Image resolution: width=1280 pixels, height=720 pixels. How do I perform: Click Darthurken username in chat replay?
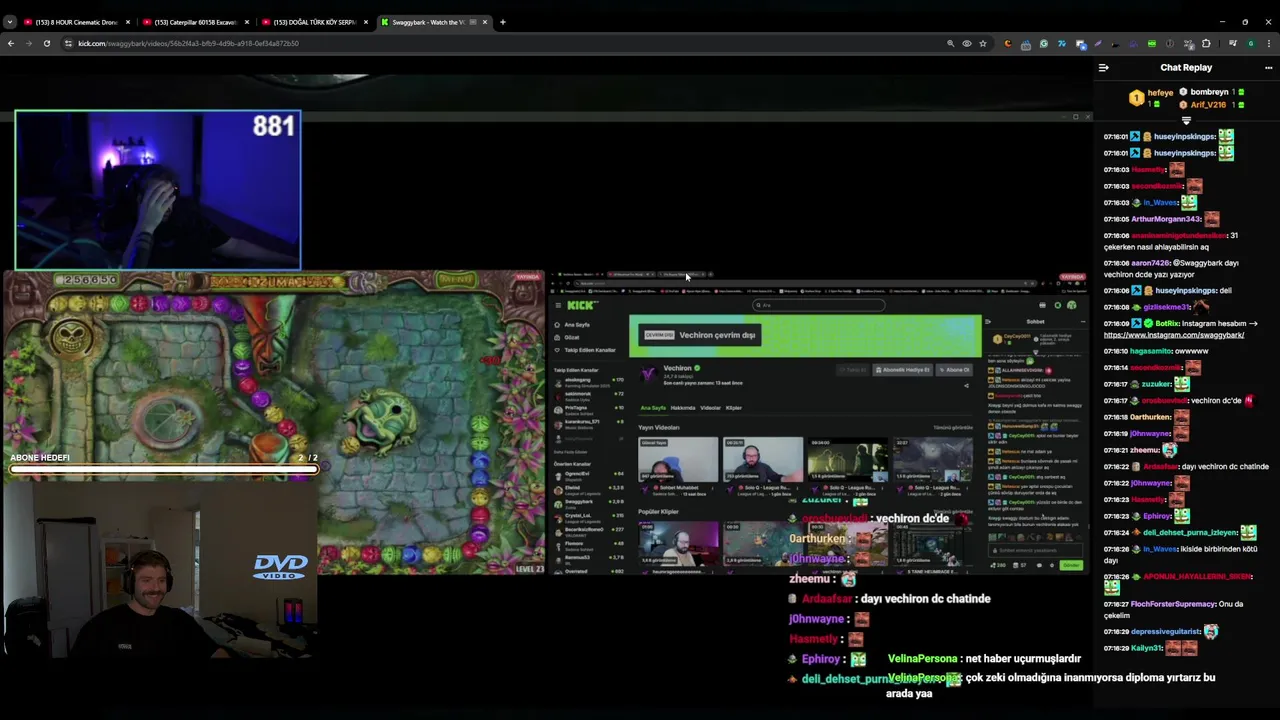click(1150, 417)
